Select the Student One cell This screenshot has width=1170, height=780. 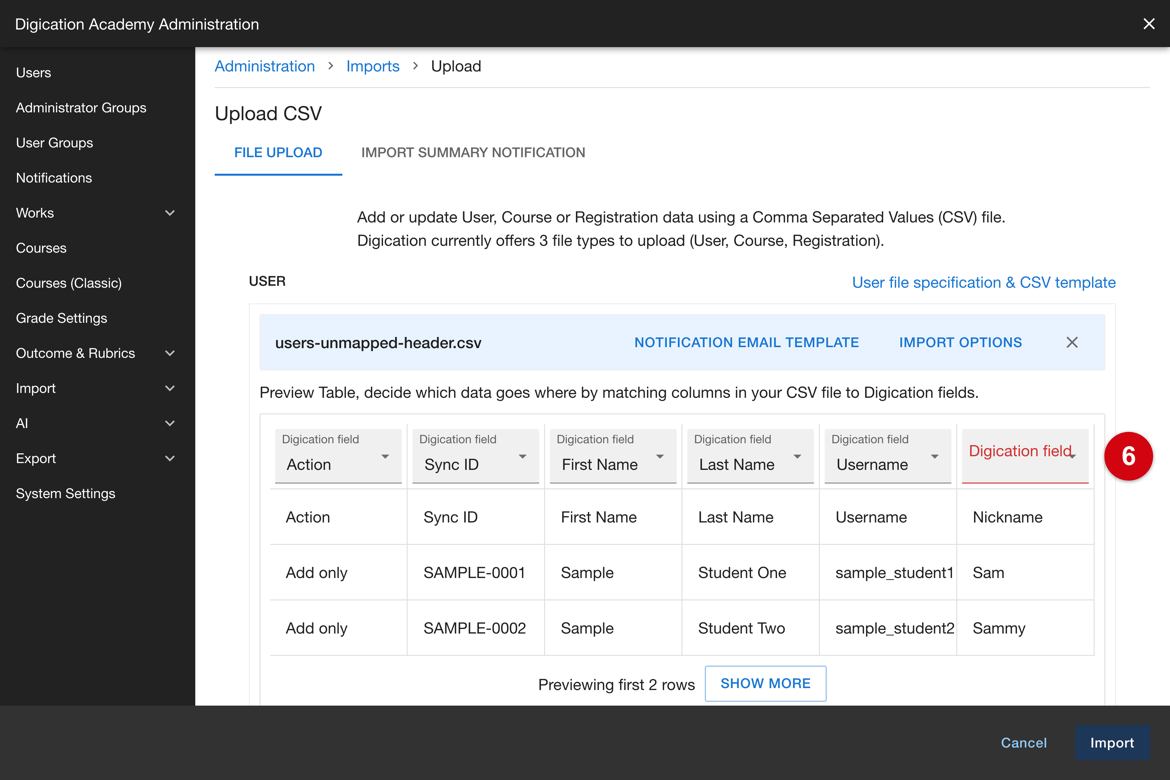(751, 572)
